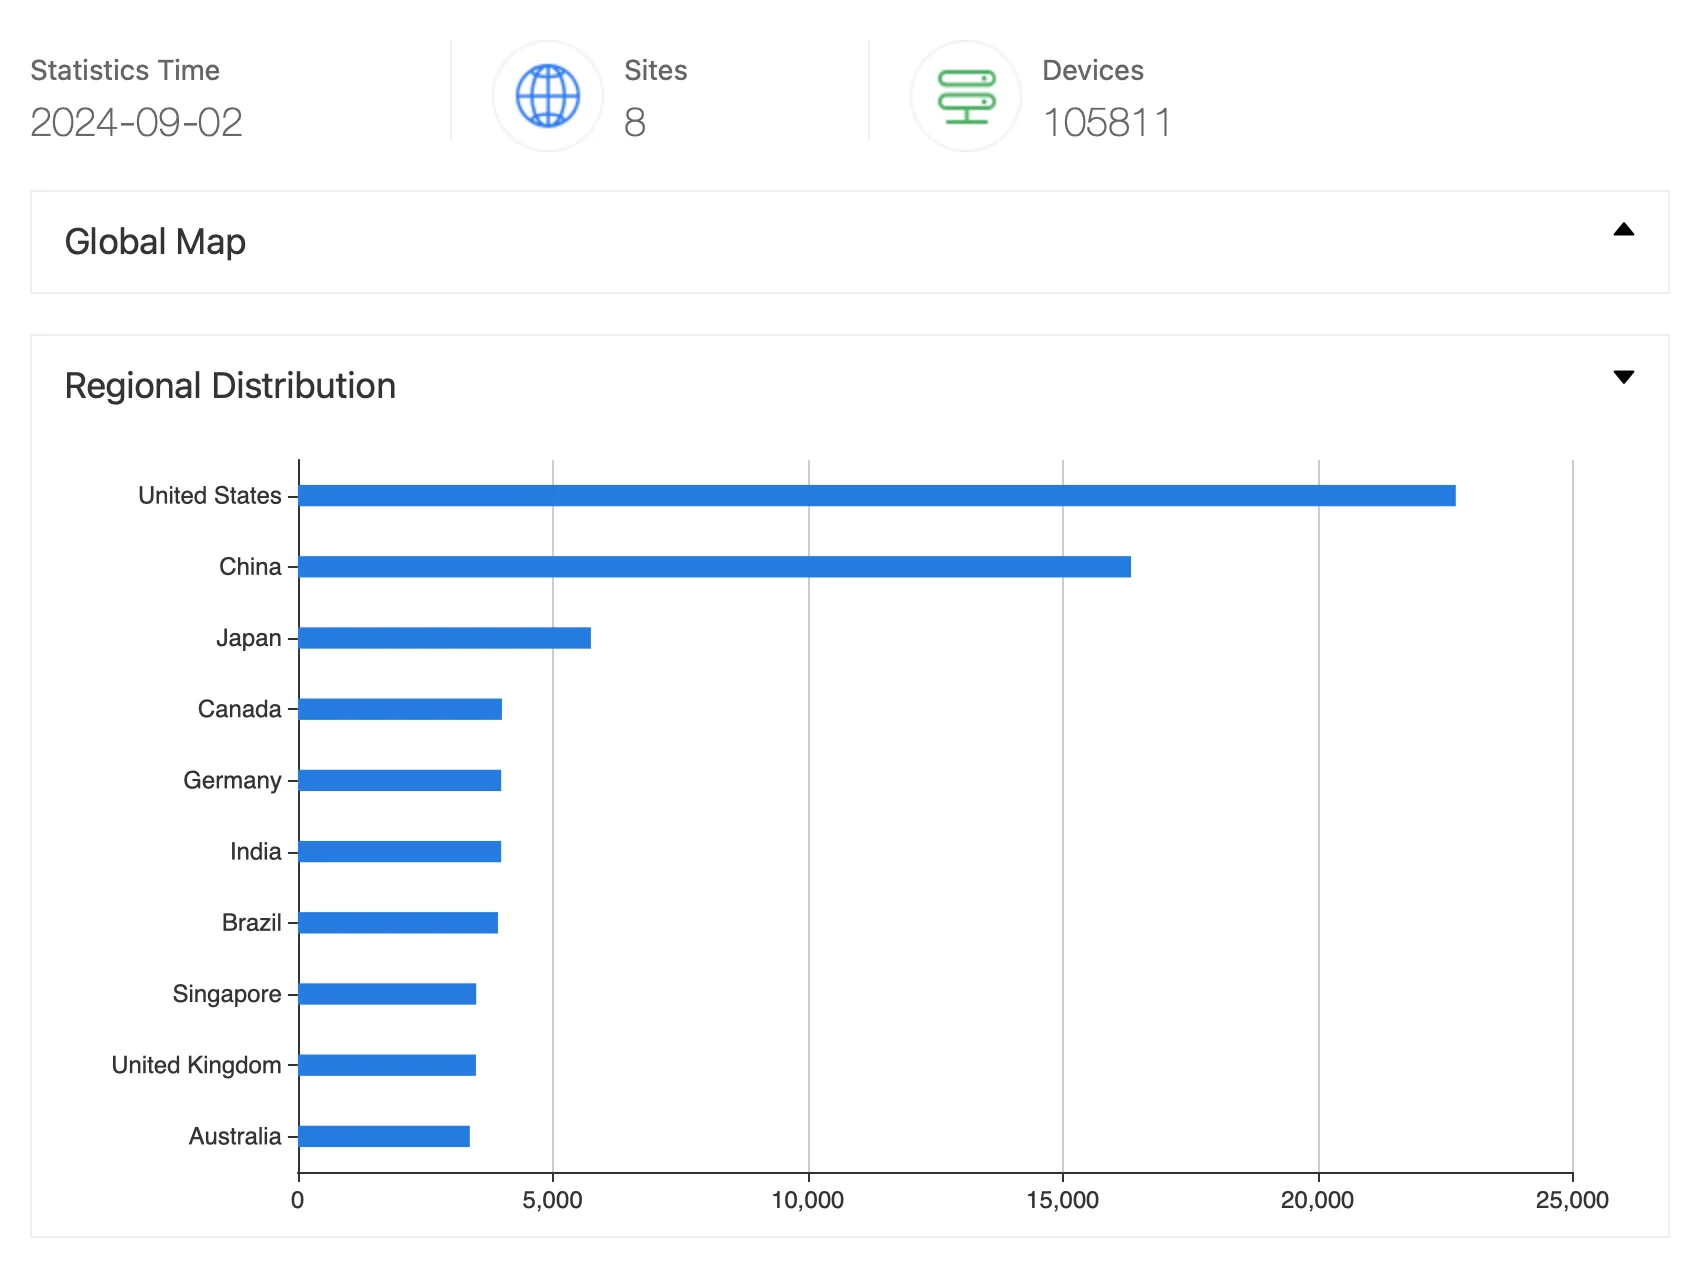Select the Japan bar in chart
Screen dimensions: 1696x1264
[445, 638]
